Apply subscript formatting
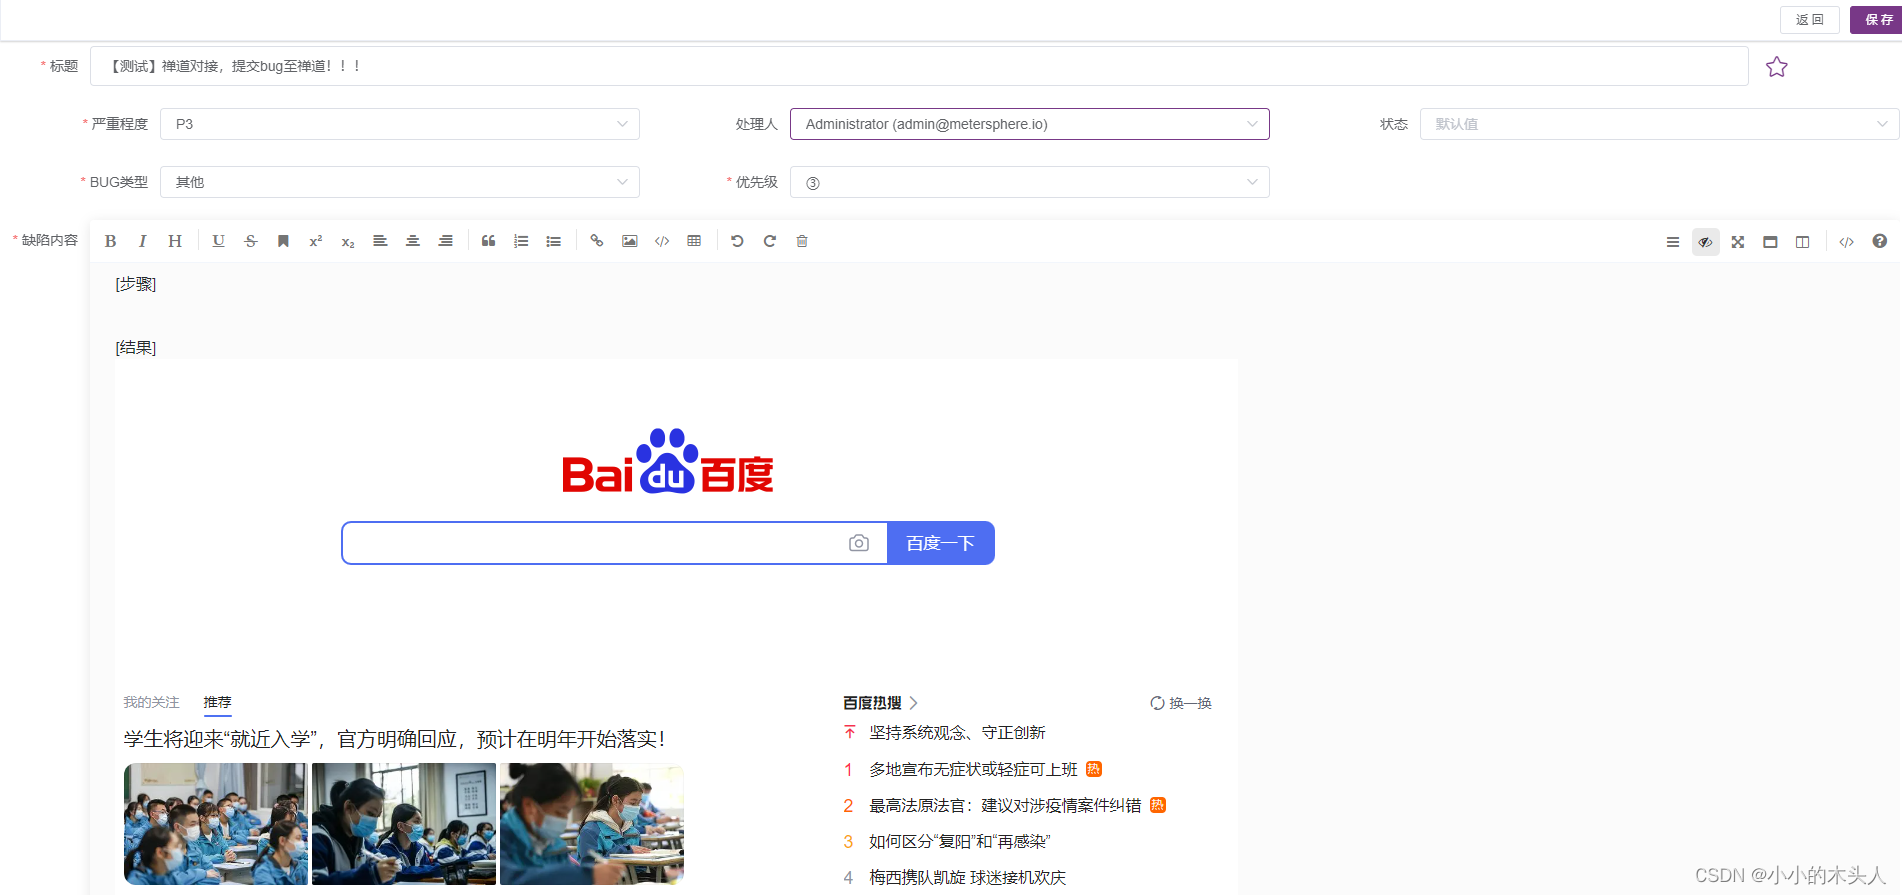Image resolution: width=1902 pixels, height=895 pixels. pos(348,241)
